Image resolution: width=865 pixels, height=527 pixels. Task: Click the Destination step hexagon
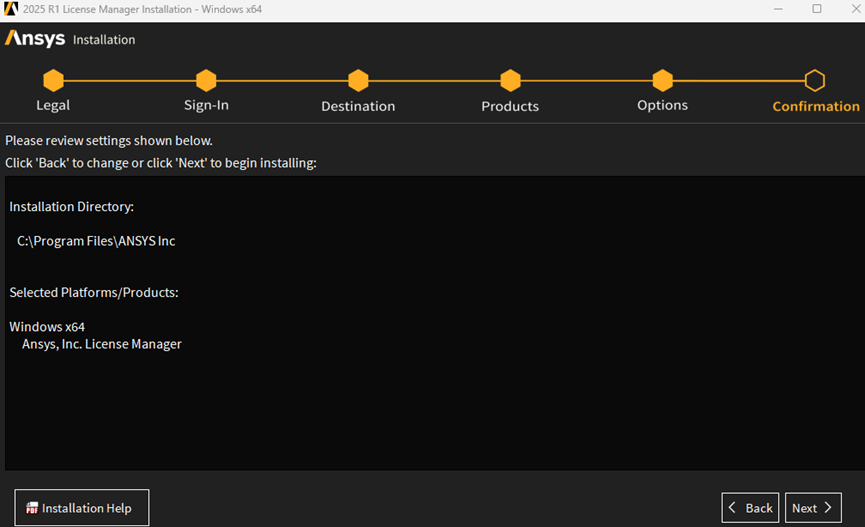pos(358,81)
